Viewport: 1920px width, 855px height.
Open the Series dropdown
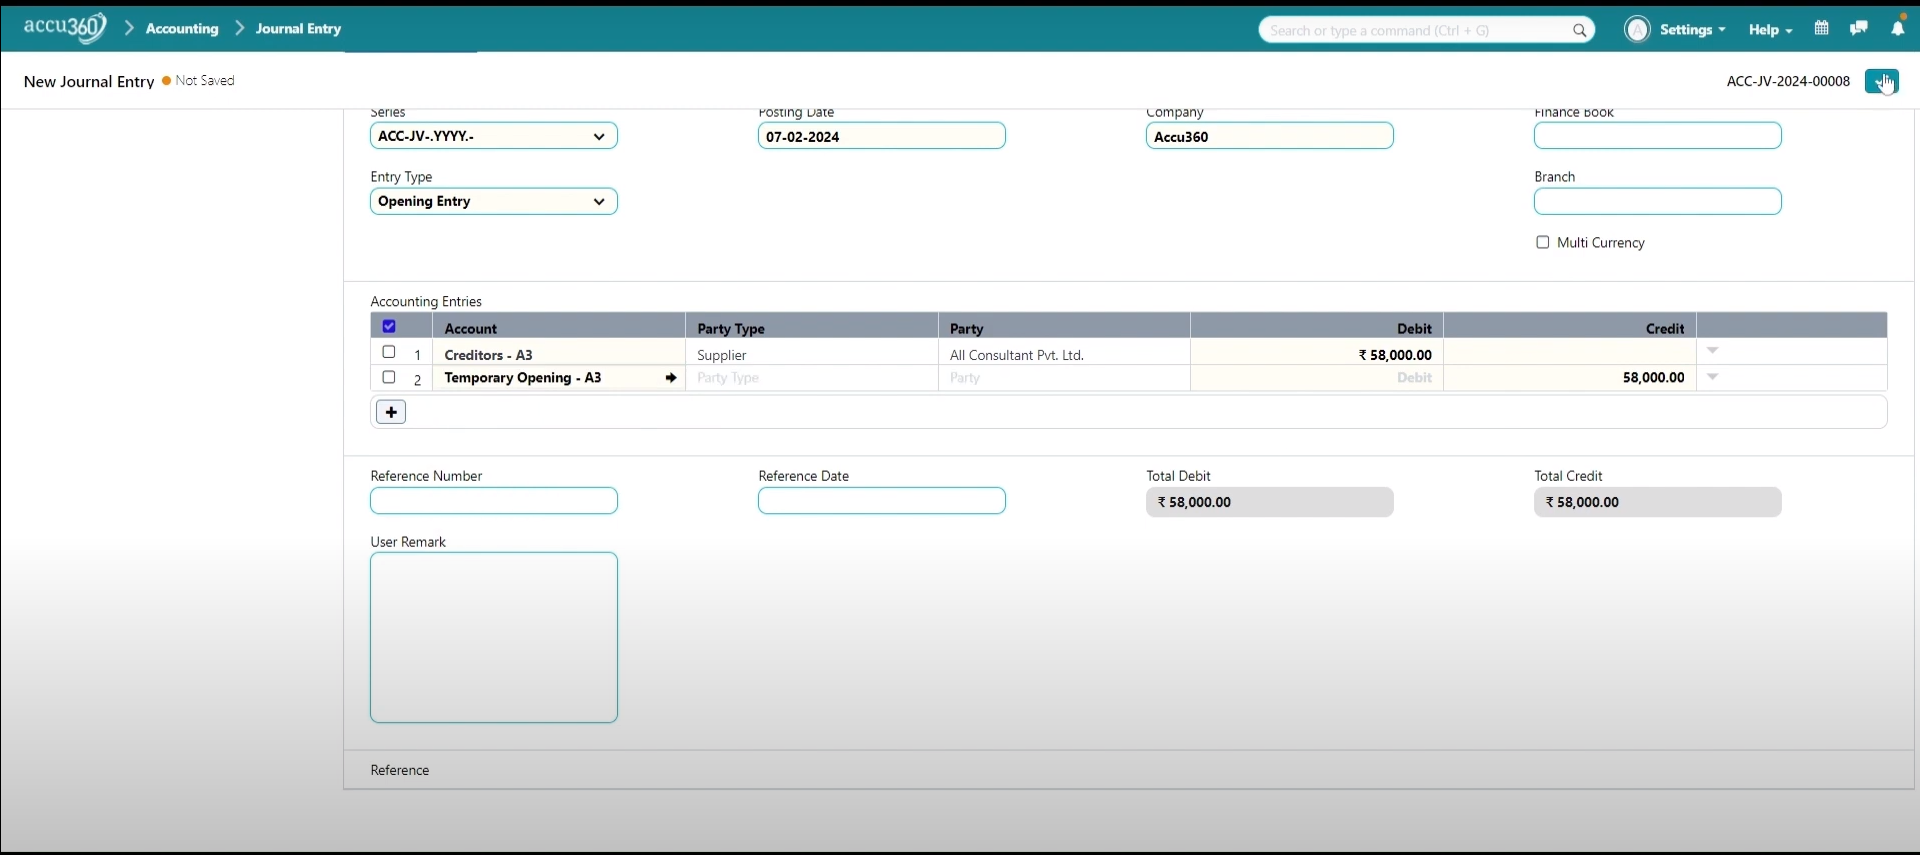494,136
